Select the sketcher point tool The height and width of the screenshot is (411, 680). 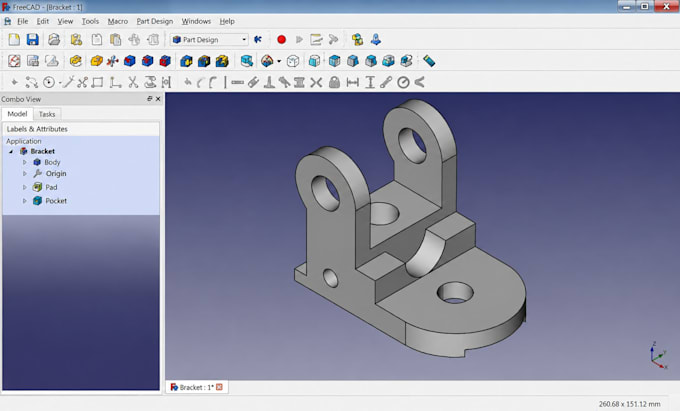click(x=14, y=82)
